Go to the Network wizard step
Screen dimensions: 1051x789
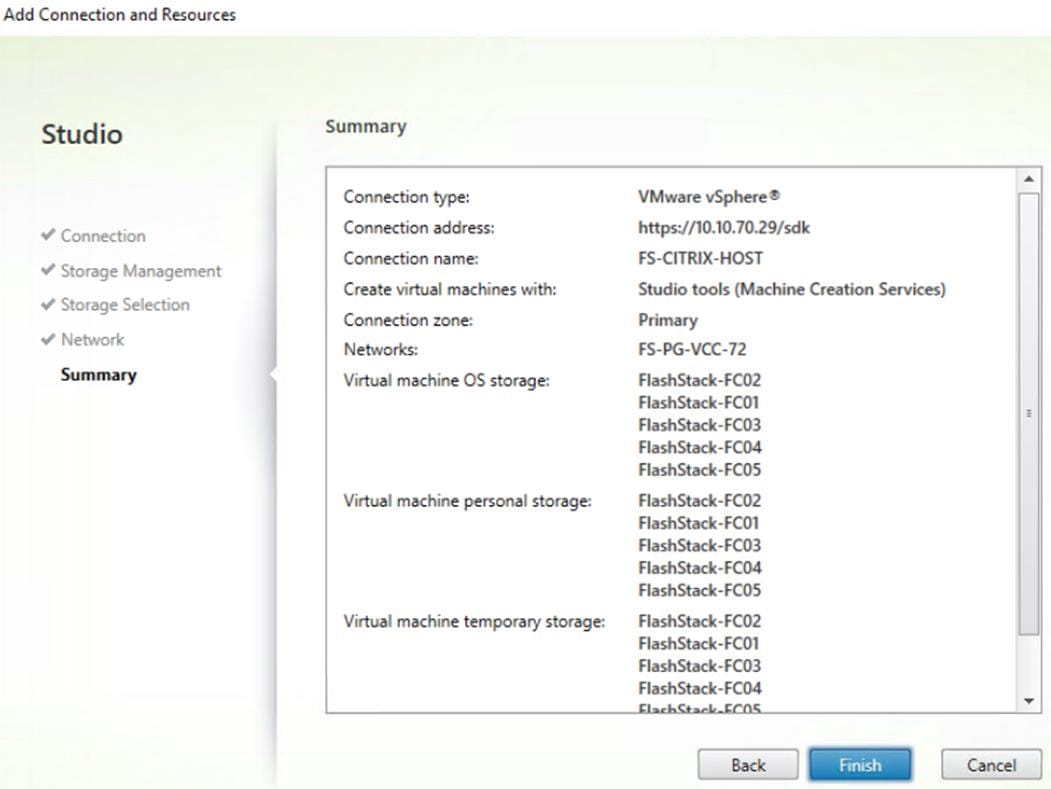point(92,340)
